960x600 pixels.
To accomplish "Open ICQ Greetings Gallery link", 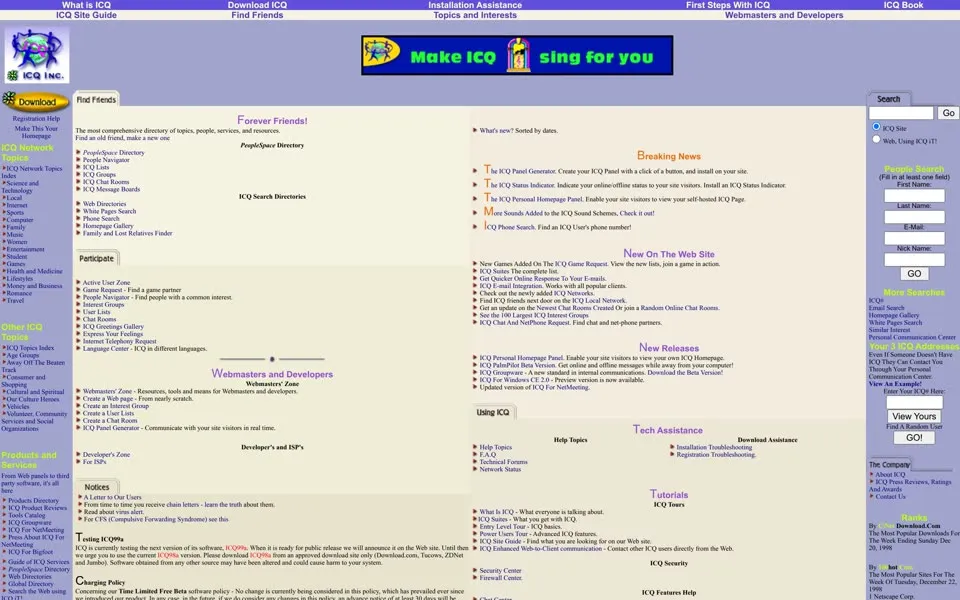I will click(x=113, y=327).
